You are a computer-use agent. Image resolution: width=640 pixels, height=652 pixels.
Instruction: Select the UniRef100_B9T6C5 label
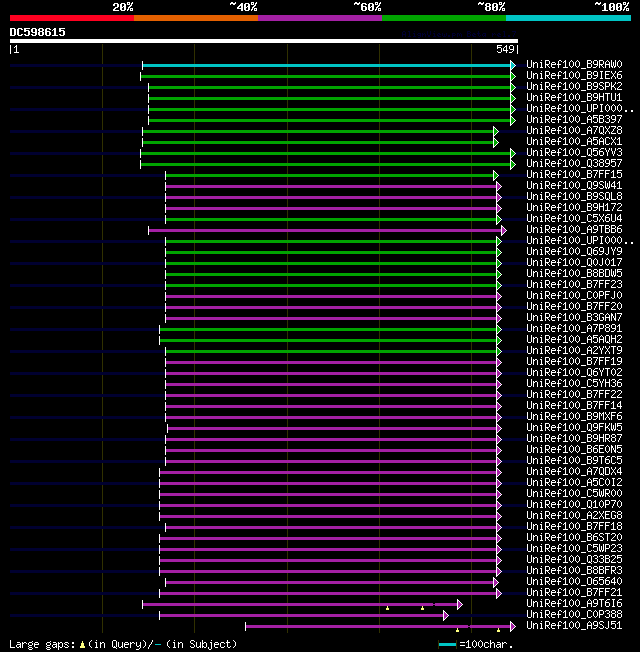574,460
